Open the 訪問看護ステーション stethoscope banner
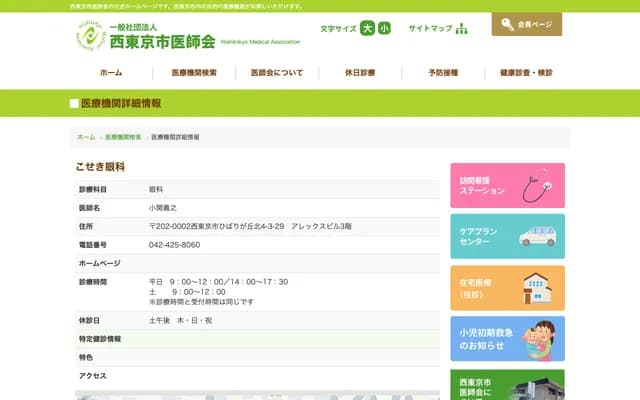Screen dimensions: 640x400 tap(507, 185)
